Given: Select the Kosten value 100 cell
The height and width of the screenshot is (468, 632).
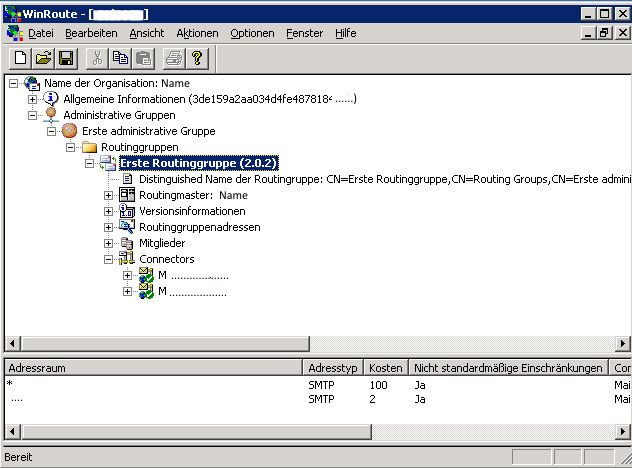Looking at the screenshot, I should click(378, 385).
